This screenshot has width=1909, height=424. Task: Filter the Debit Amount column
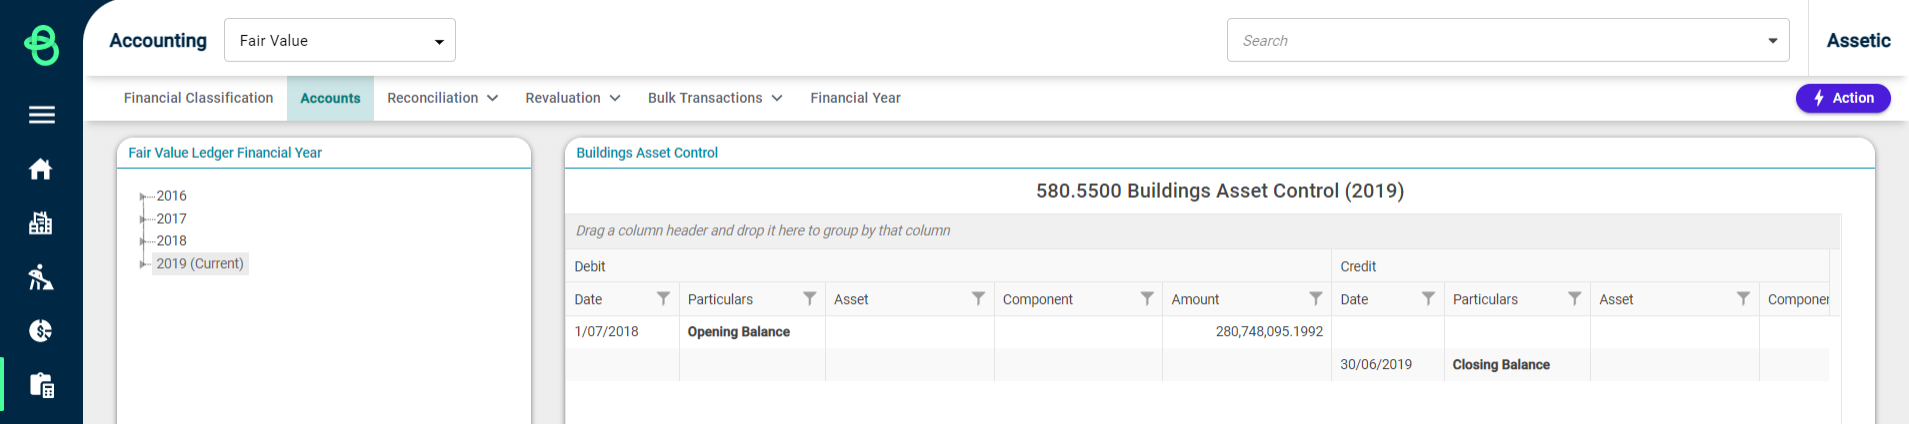(1316, 299)
